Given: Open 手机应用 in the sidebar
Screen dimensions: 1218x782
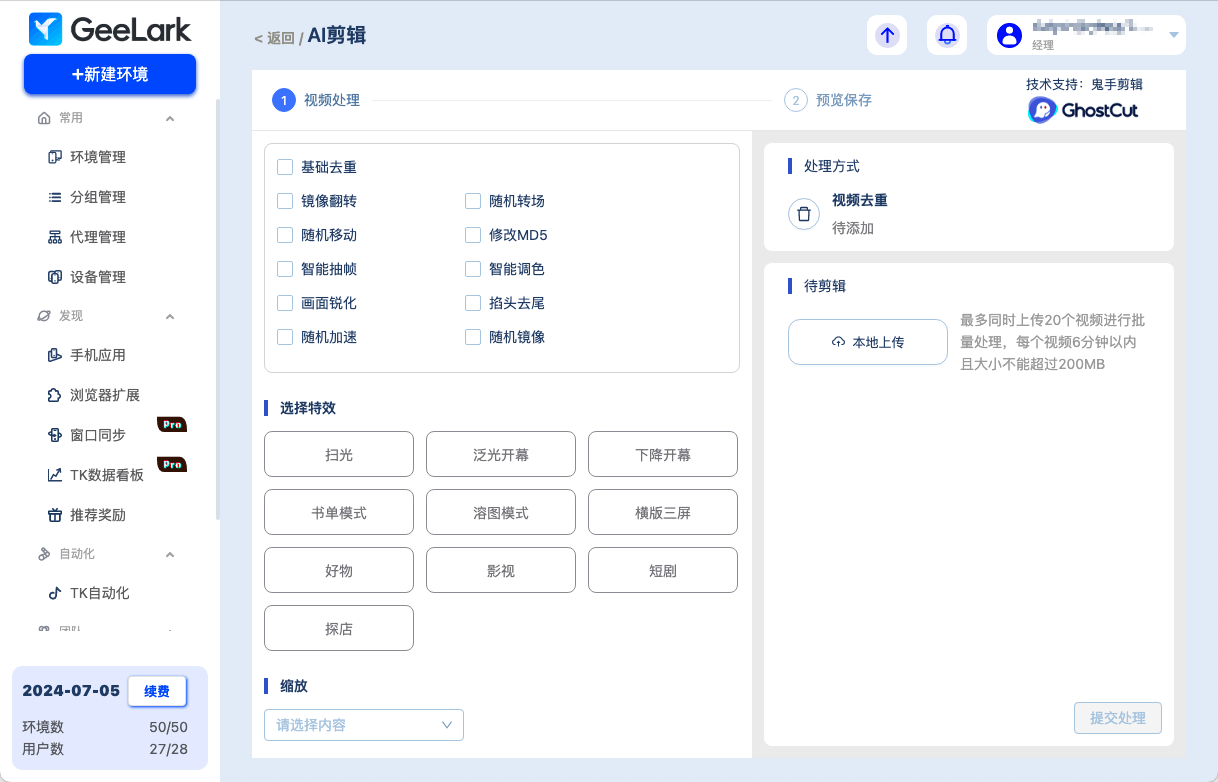Looking at the screenshot, I should (x=97, y=355).
